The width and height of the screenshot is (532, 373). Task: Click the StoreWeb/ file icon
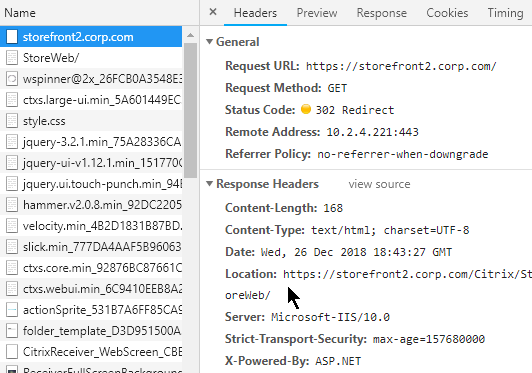click(x=12, y=58)
